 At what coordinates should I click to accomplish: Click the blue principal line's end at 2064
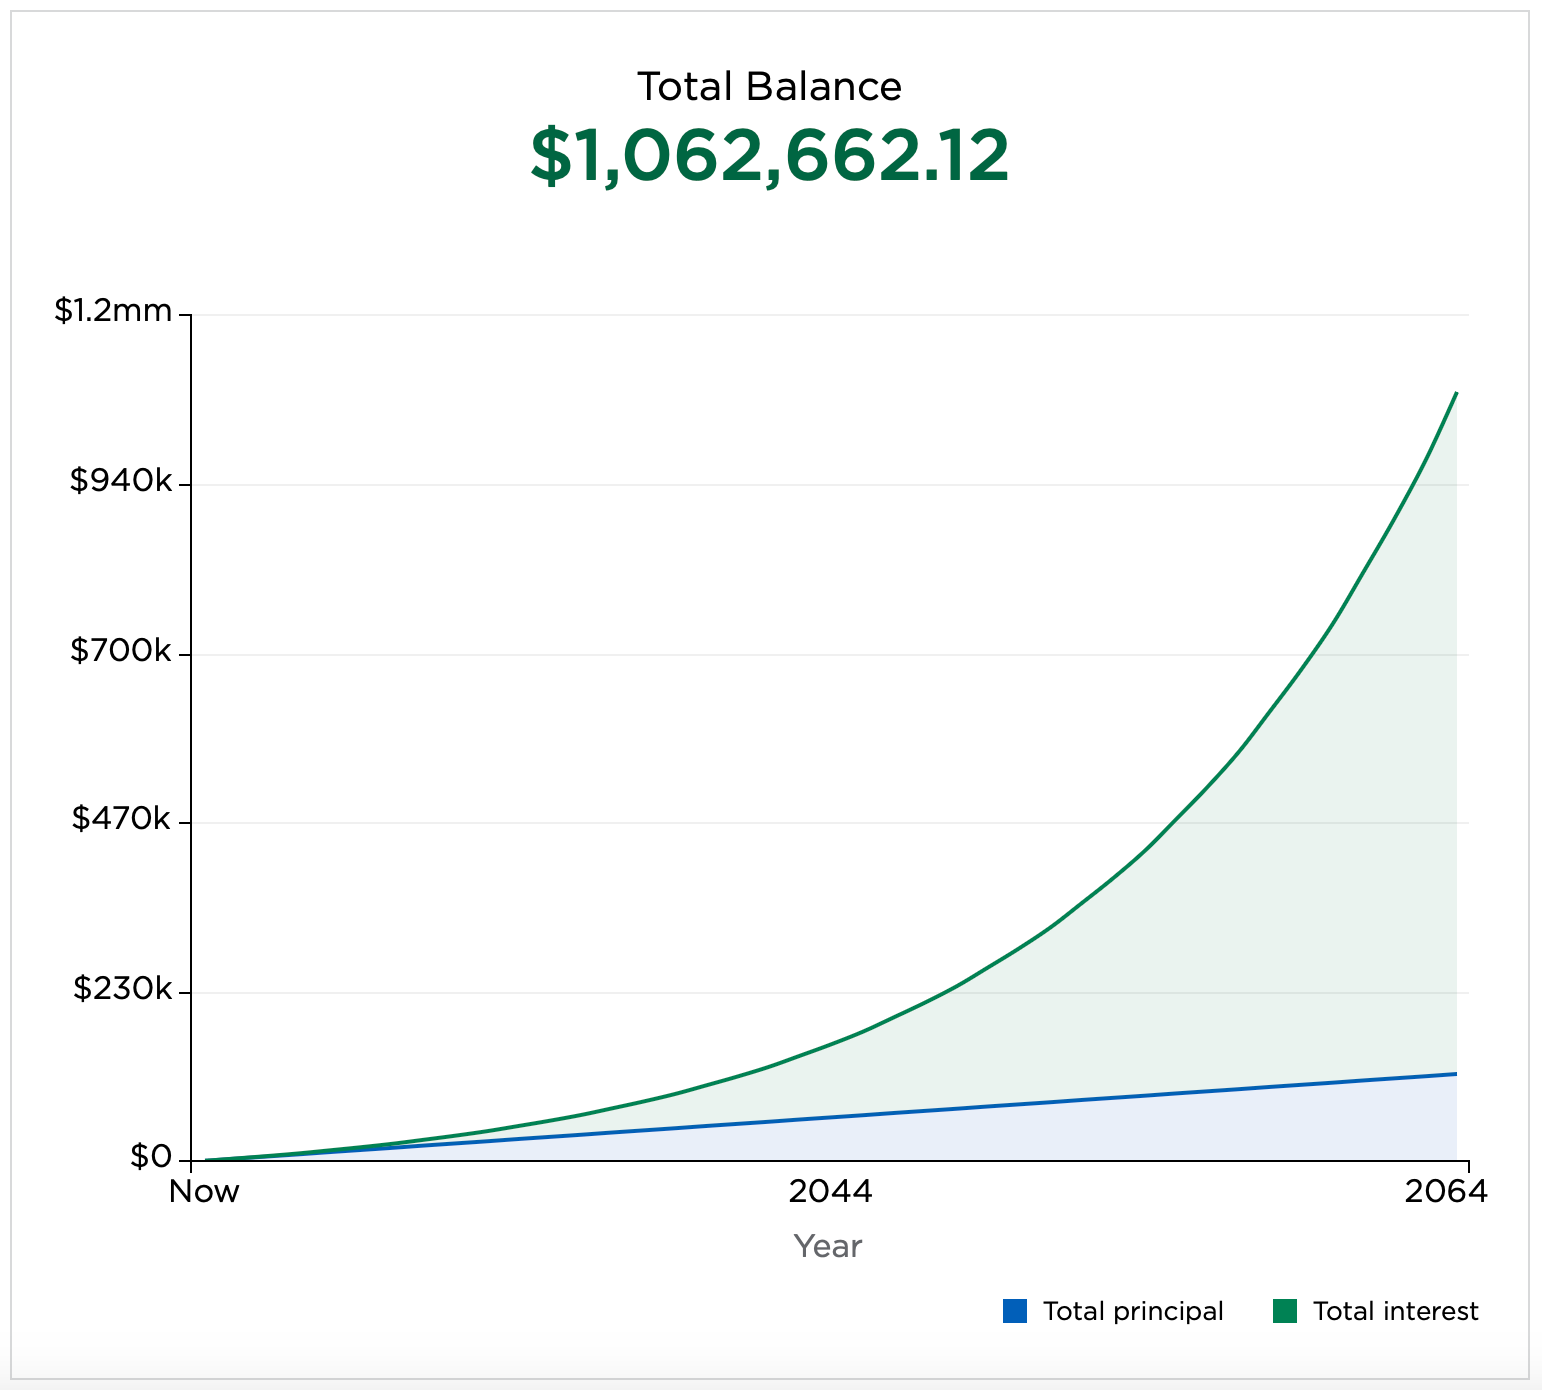coord(1456,1074)
